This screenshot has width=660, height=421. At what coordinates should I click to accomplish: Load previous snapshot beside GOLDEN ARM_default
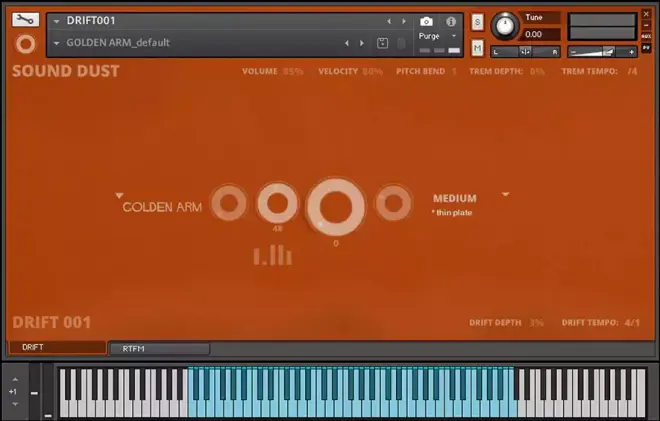[347, 43]
